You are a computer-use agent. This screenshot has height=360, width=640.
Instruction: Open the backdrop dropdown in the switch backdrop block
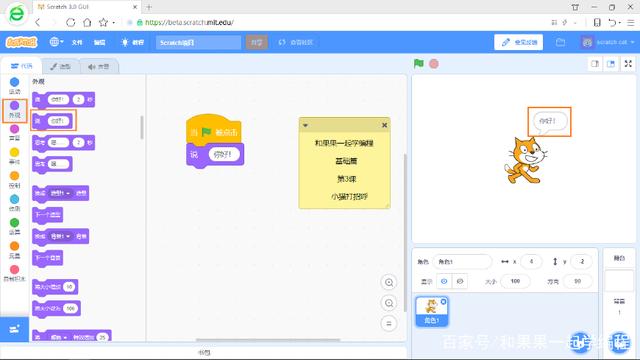pos(60,236)
